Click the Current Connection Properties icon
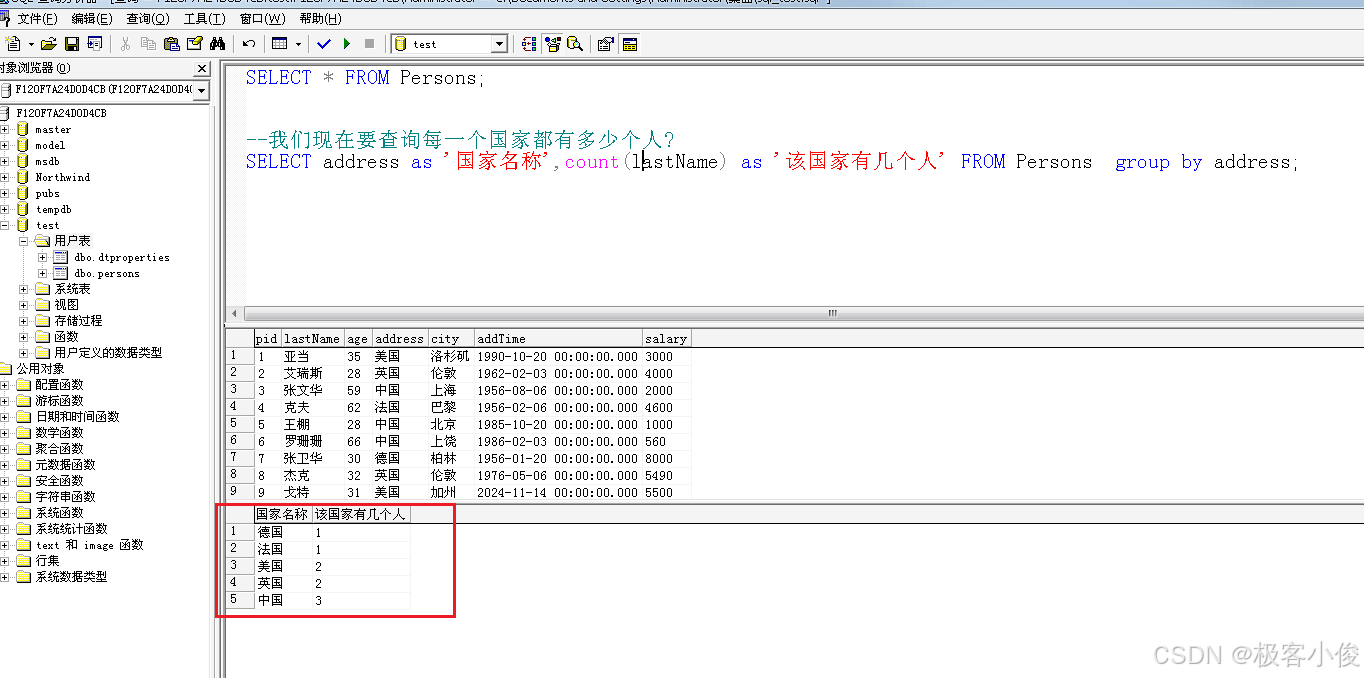 (x=605, y=44)
